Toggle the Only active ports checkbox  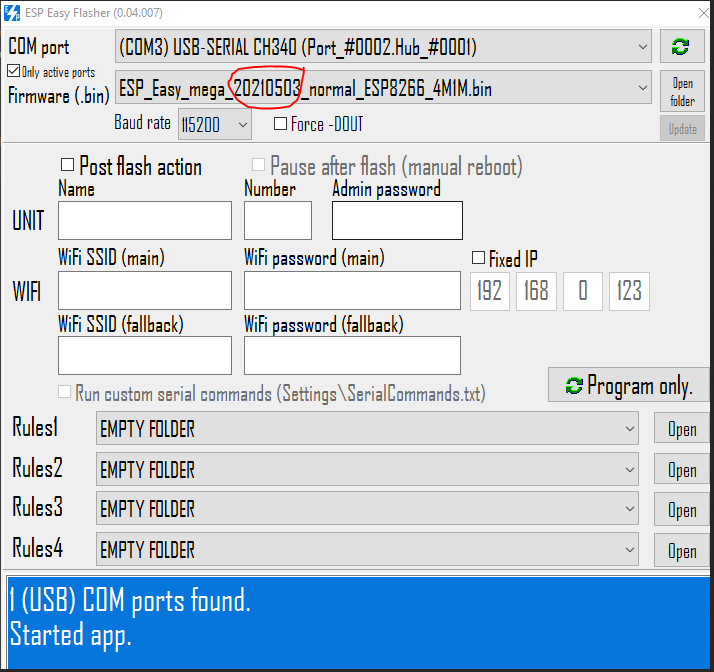[x=14, y=71]
